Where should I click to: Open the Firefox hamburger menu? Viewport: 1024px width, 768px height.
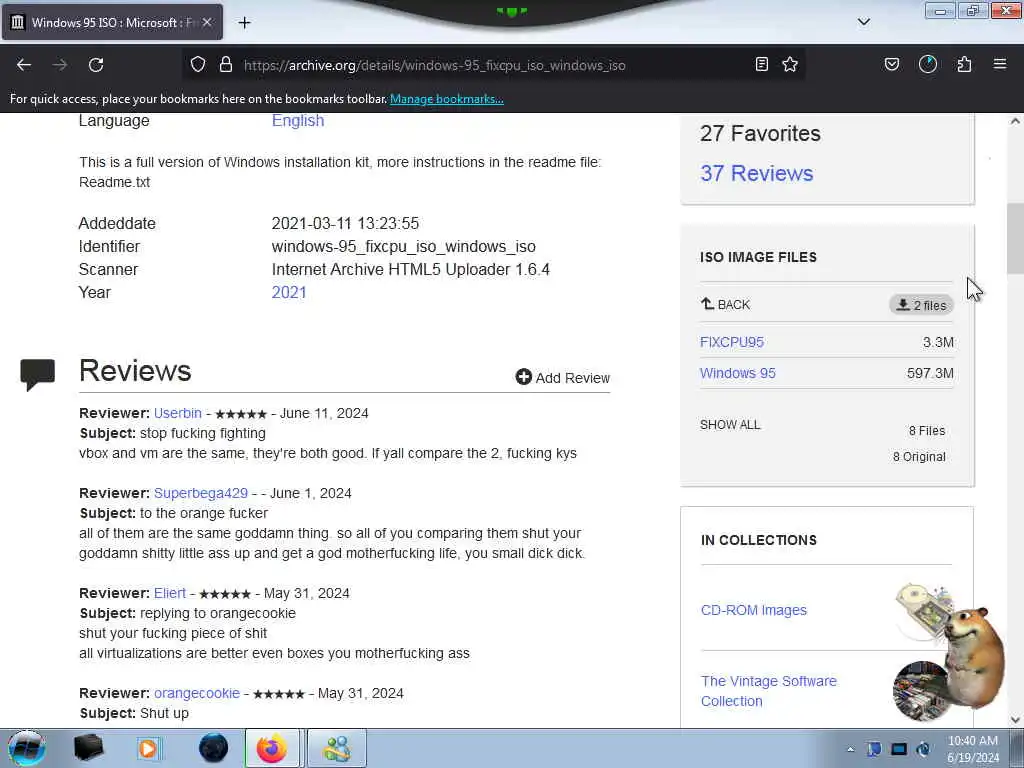pos(1000,64)
